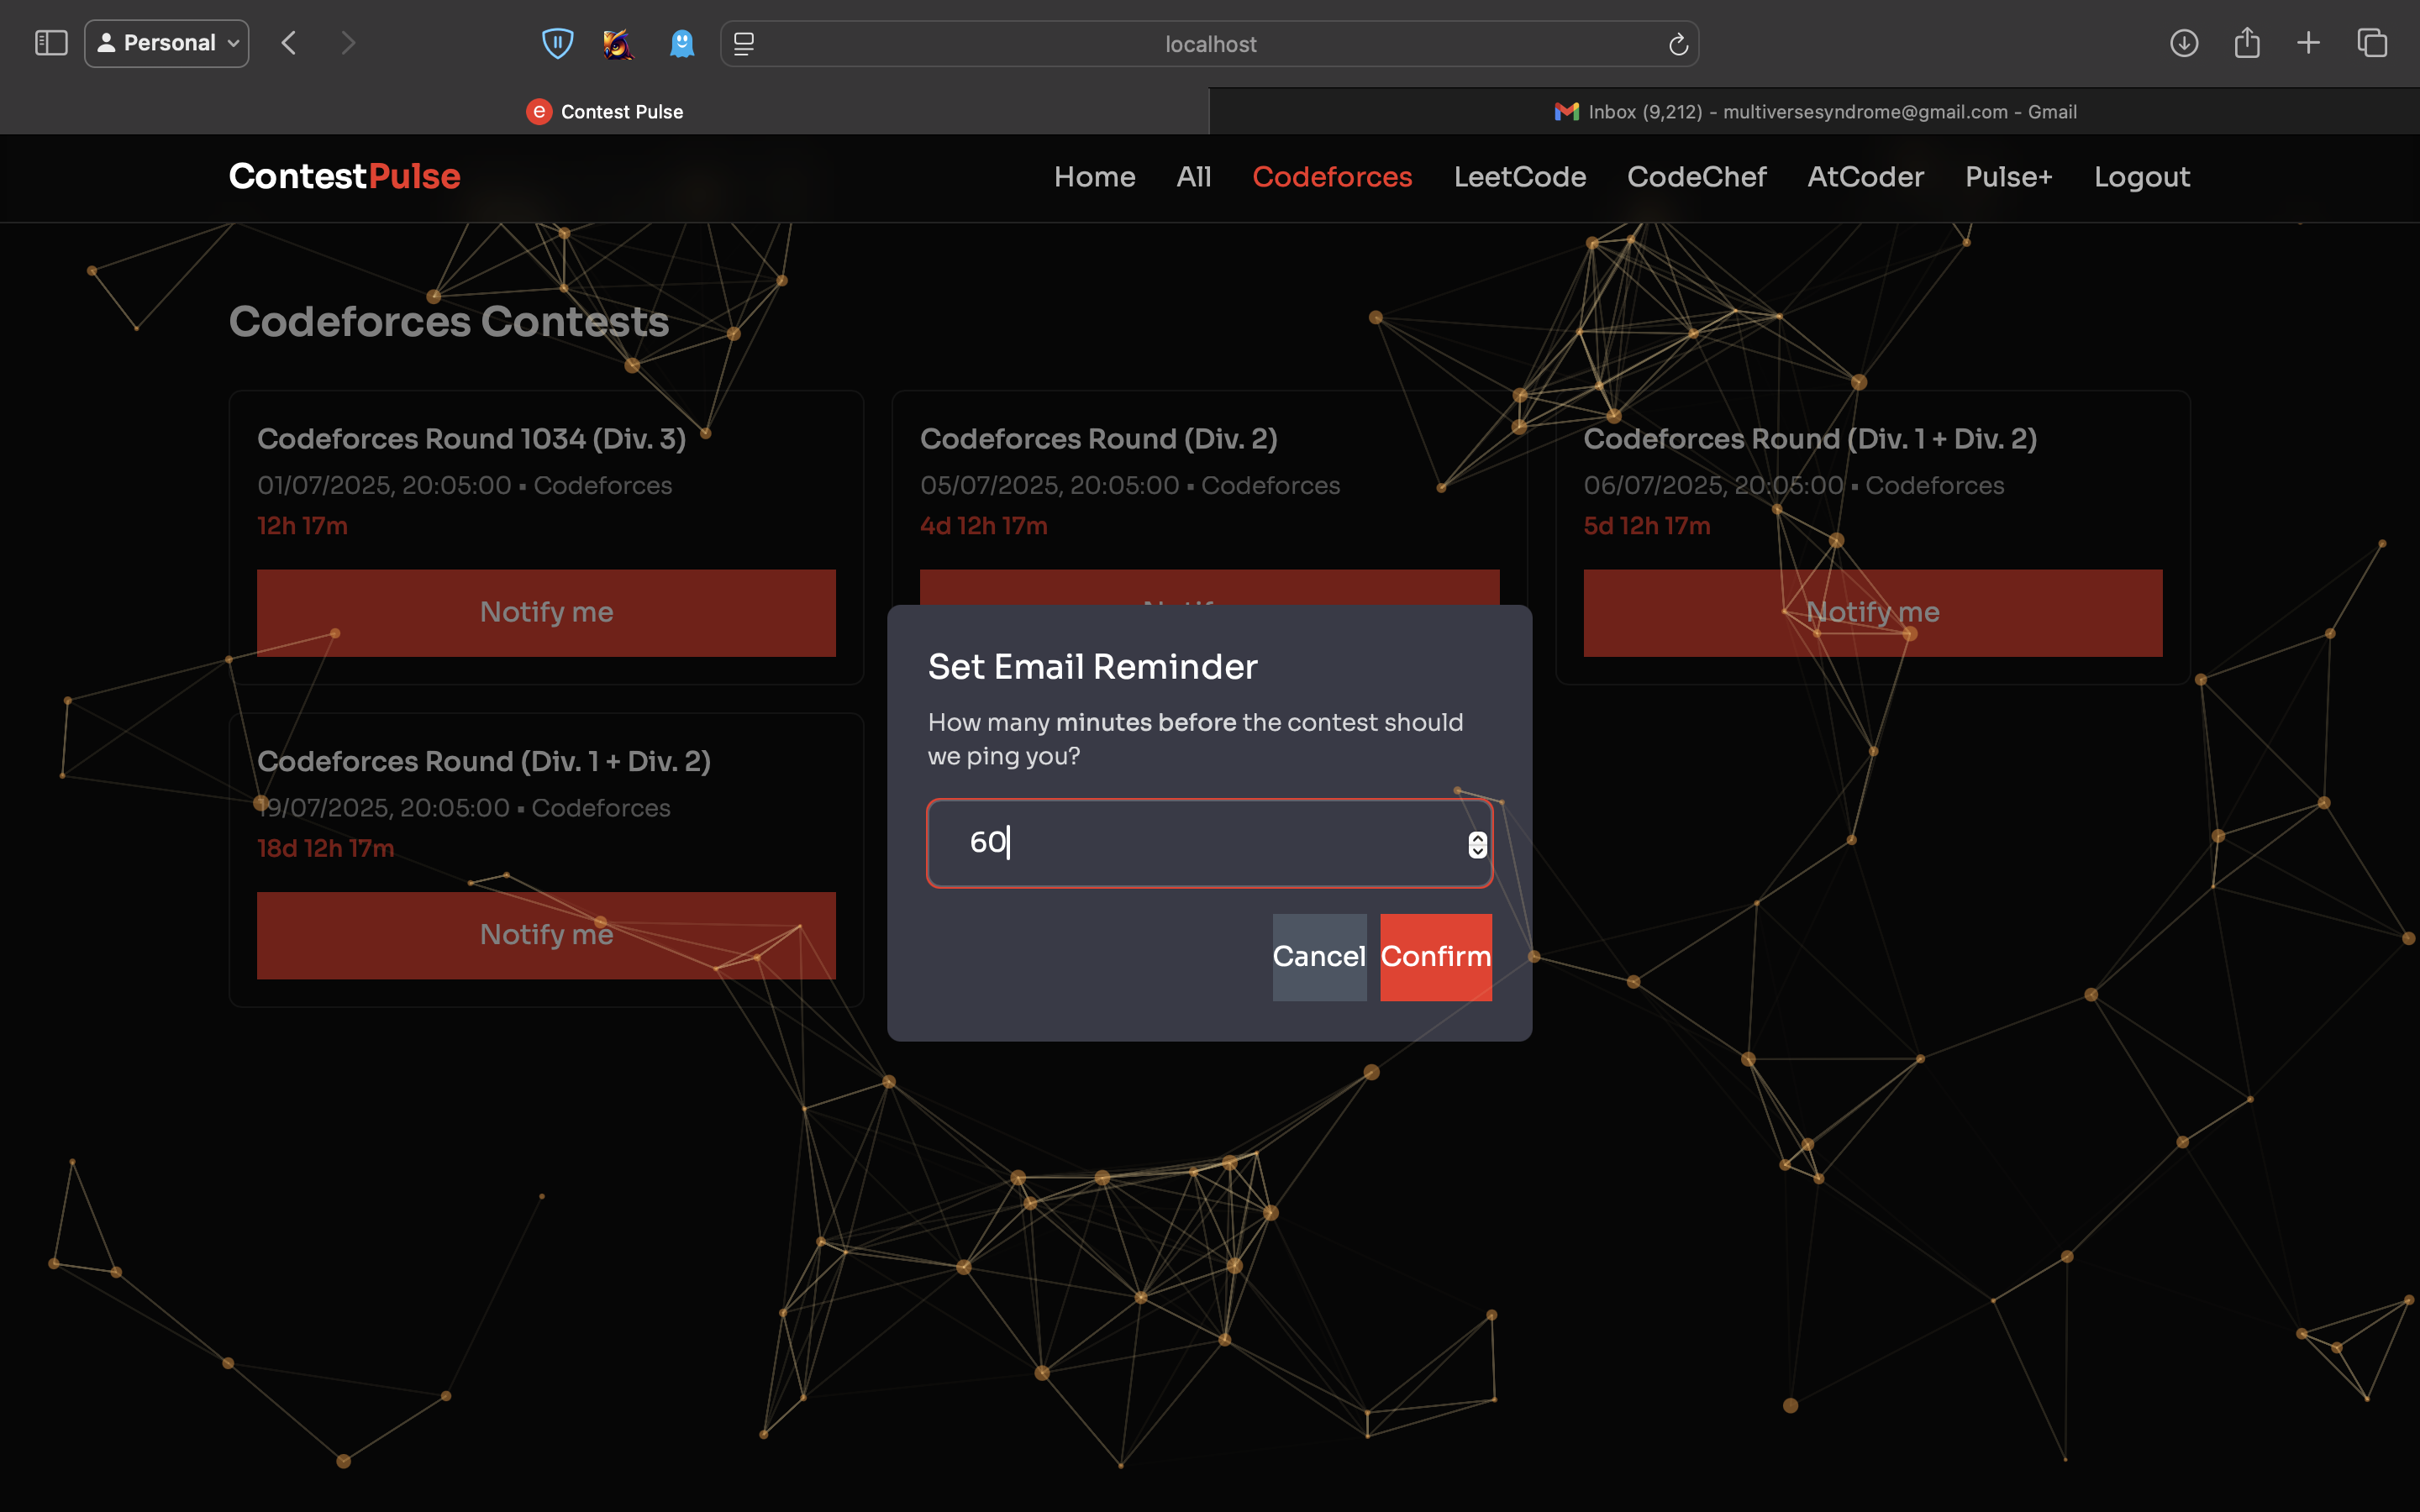Open the Bitwarden shield extension icon
The height and width of the screenshot is (1512, 2420).
tap(557, 43)
